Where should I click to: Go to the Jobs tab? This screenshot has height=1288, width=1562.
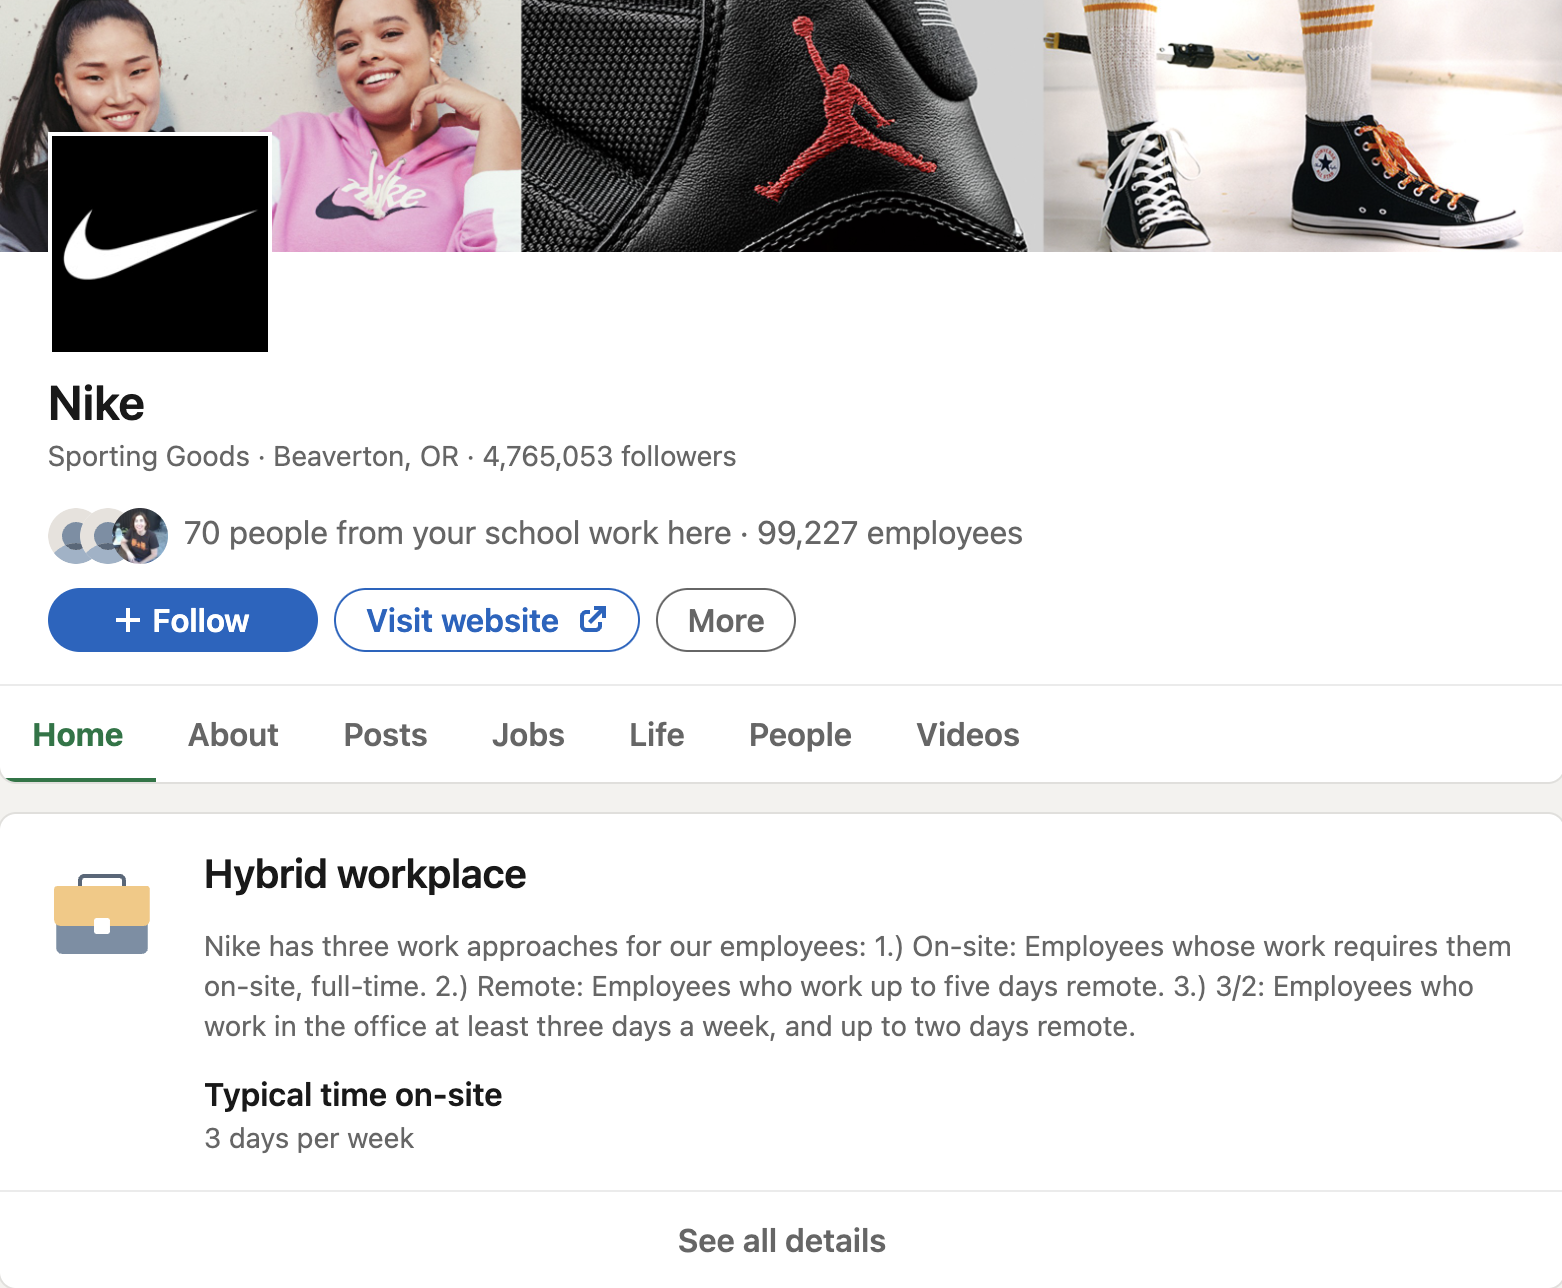coord(528,735)
